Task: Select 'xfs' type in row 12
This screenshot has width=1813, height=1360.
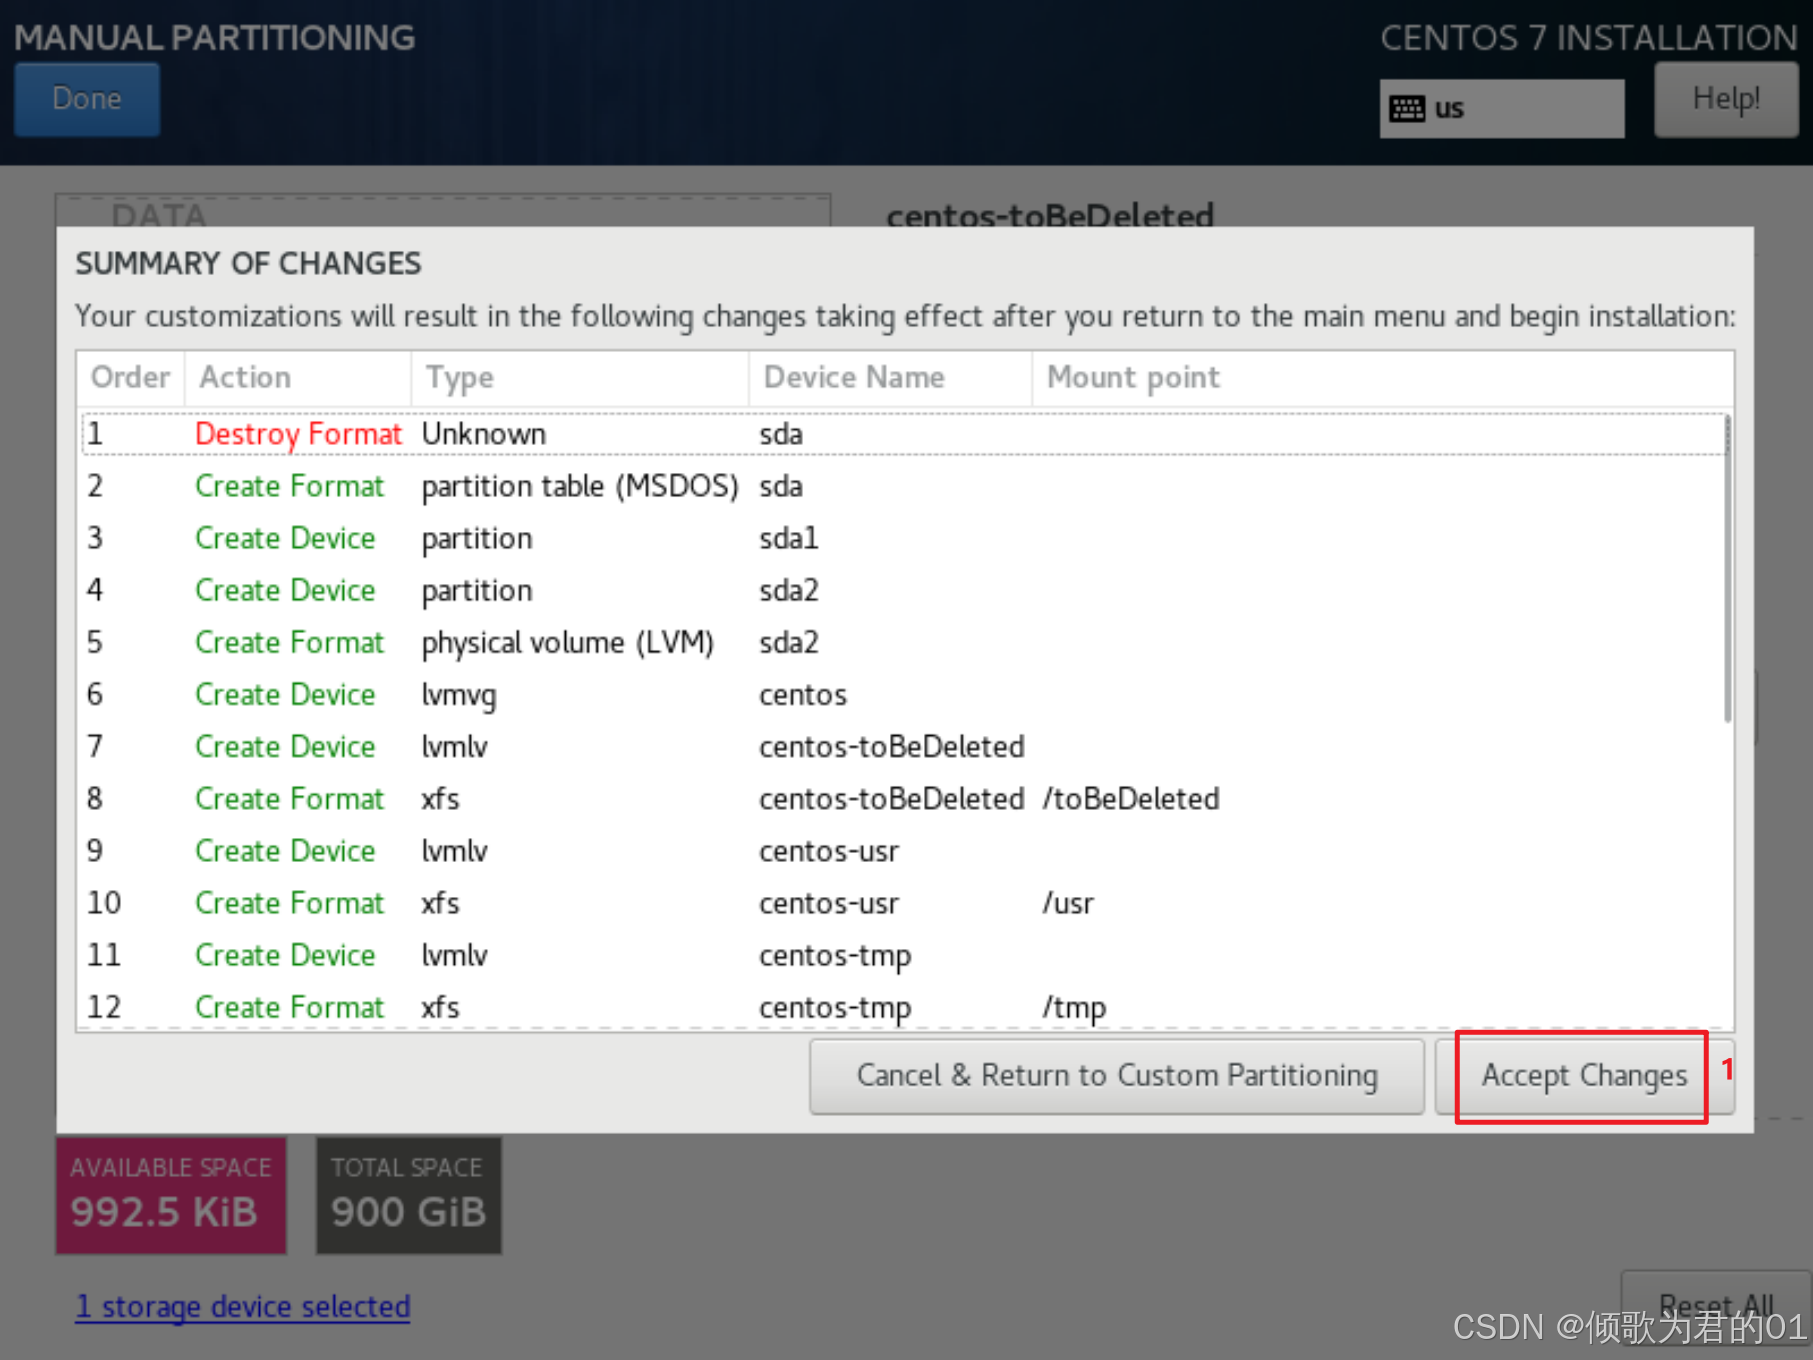Action: coord(440,1007)
